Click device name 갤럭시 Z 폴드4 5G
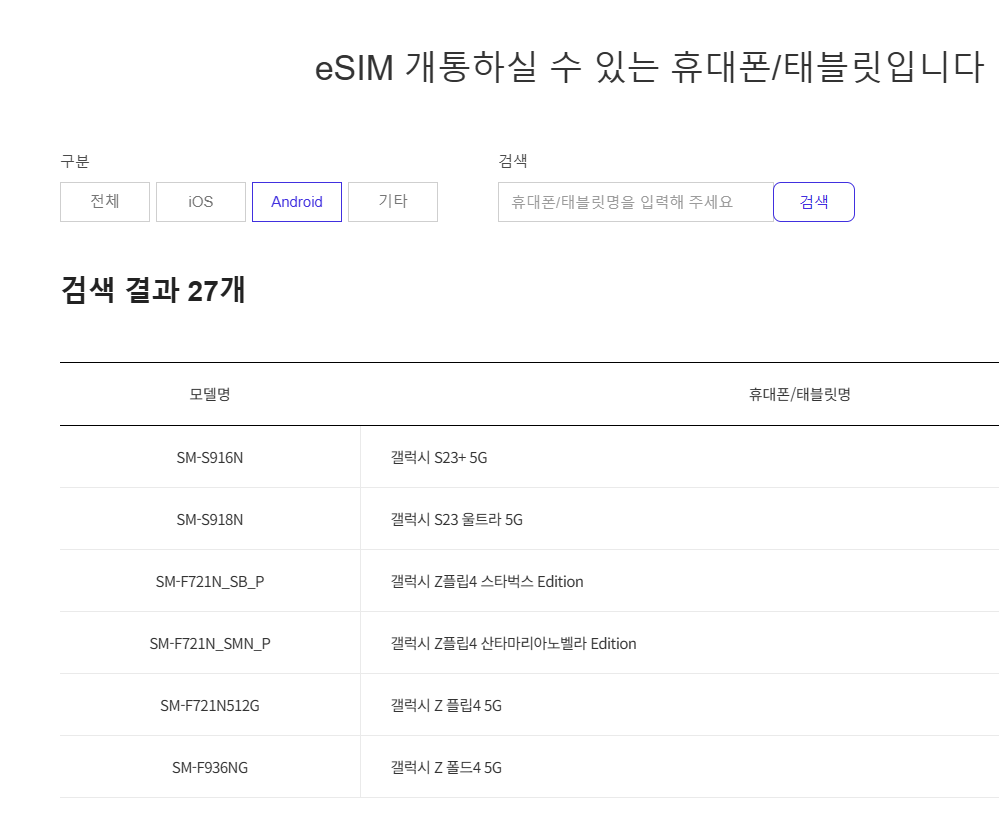The width and height of the screenshot is (999, 819). click(446, 767)
